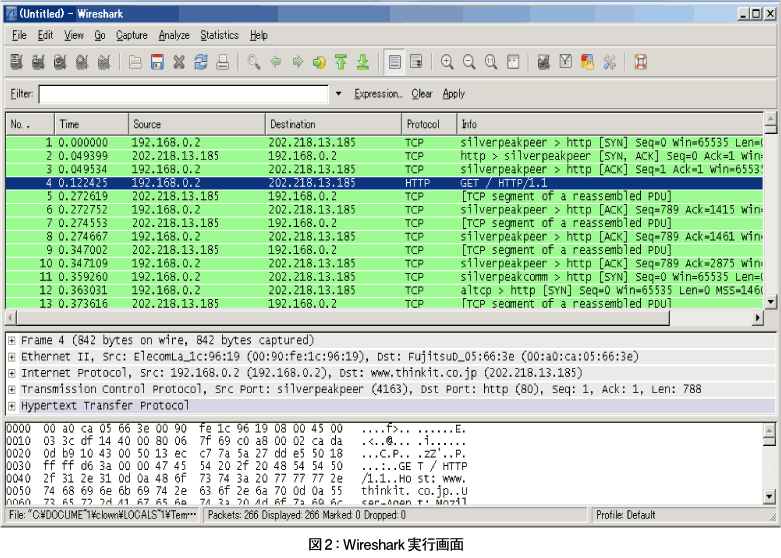Open the Analyze menu
The height and width of the screenshot is (558, 781).
click(174, 35)
